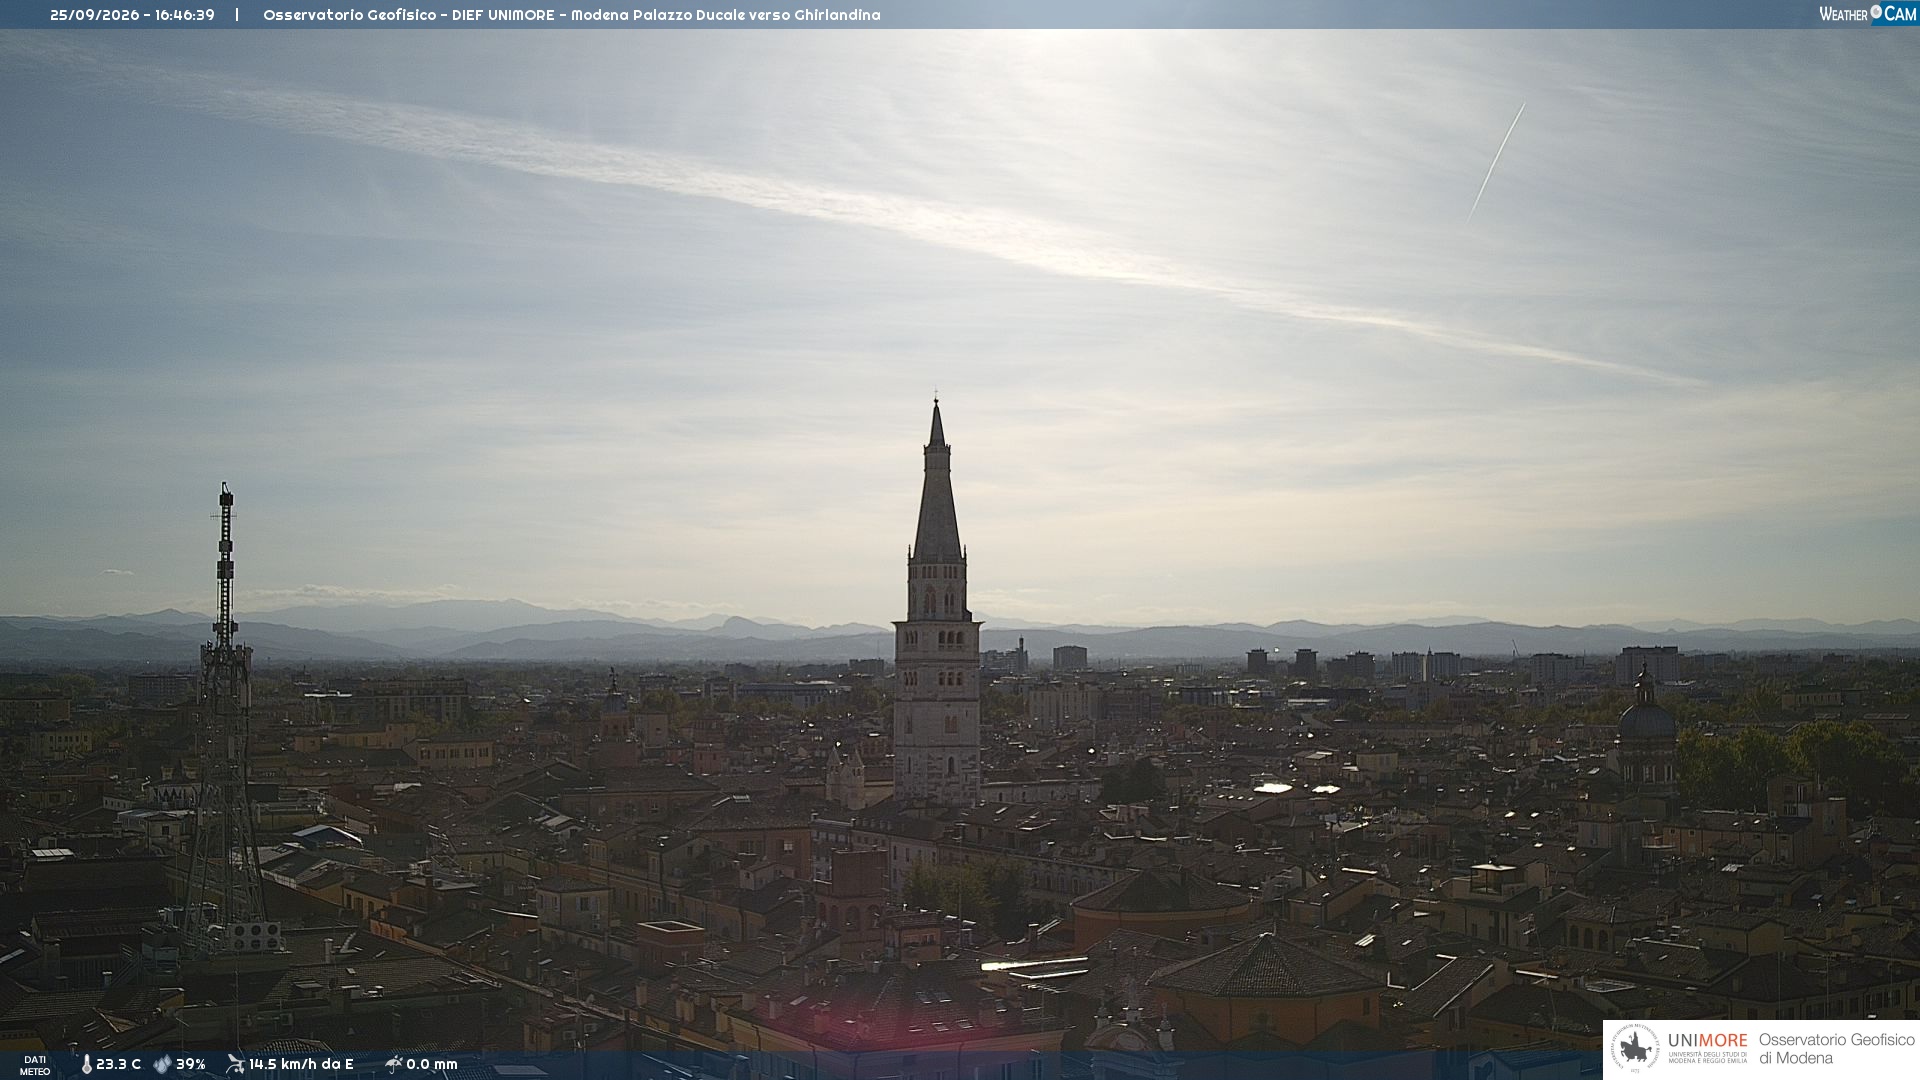Click the circular lens icon in WeatherCam logo
This screenshot has height=1080, width=1920.
pyautogui.click(x=1876, y=12)
